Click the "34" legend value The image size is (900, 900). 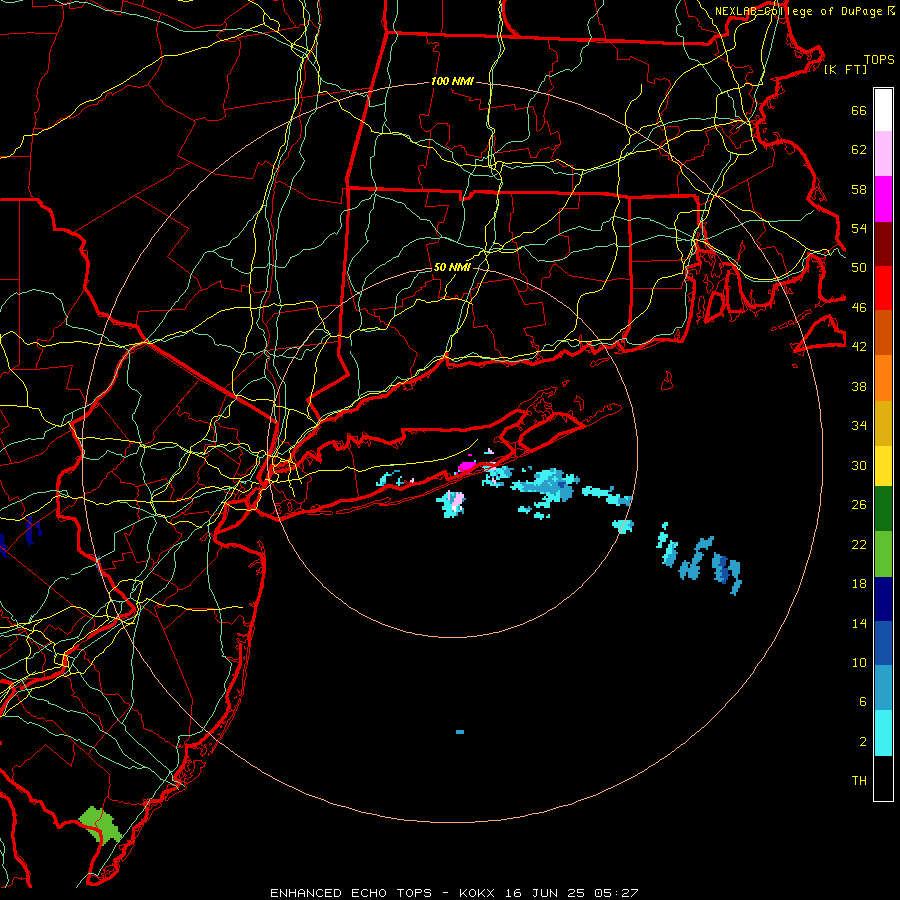coord(859,425)
